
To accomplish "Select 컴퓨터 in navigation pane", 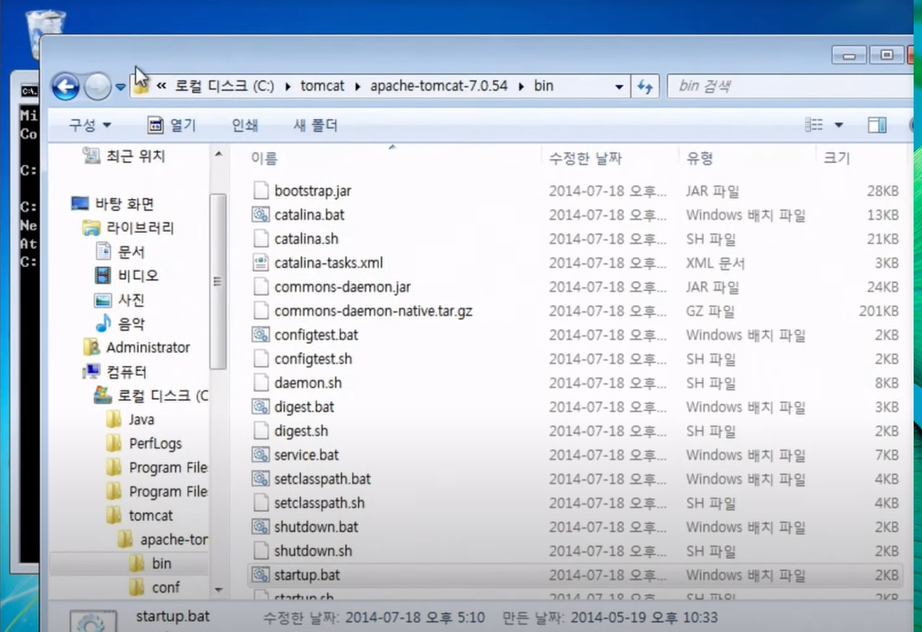I will click(115, 372).
